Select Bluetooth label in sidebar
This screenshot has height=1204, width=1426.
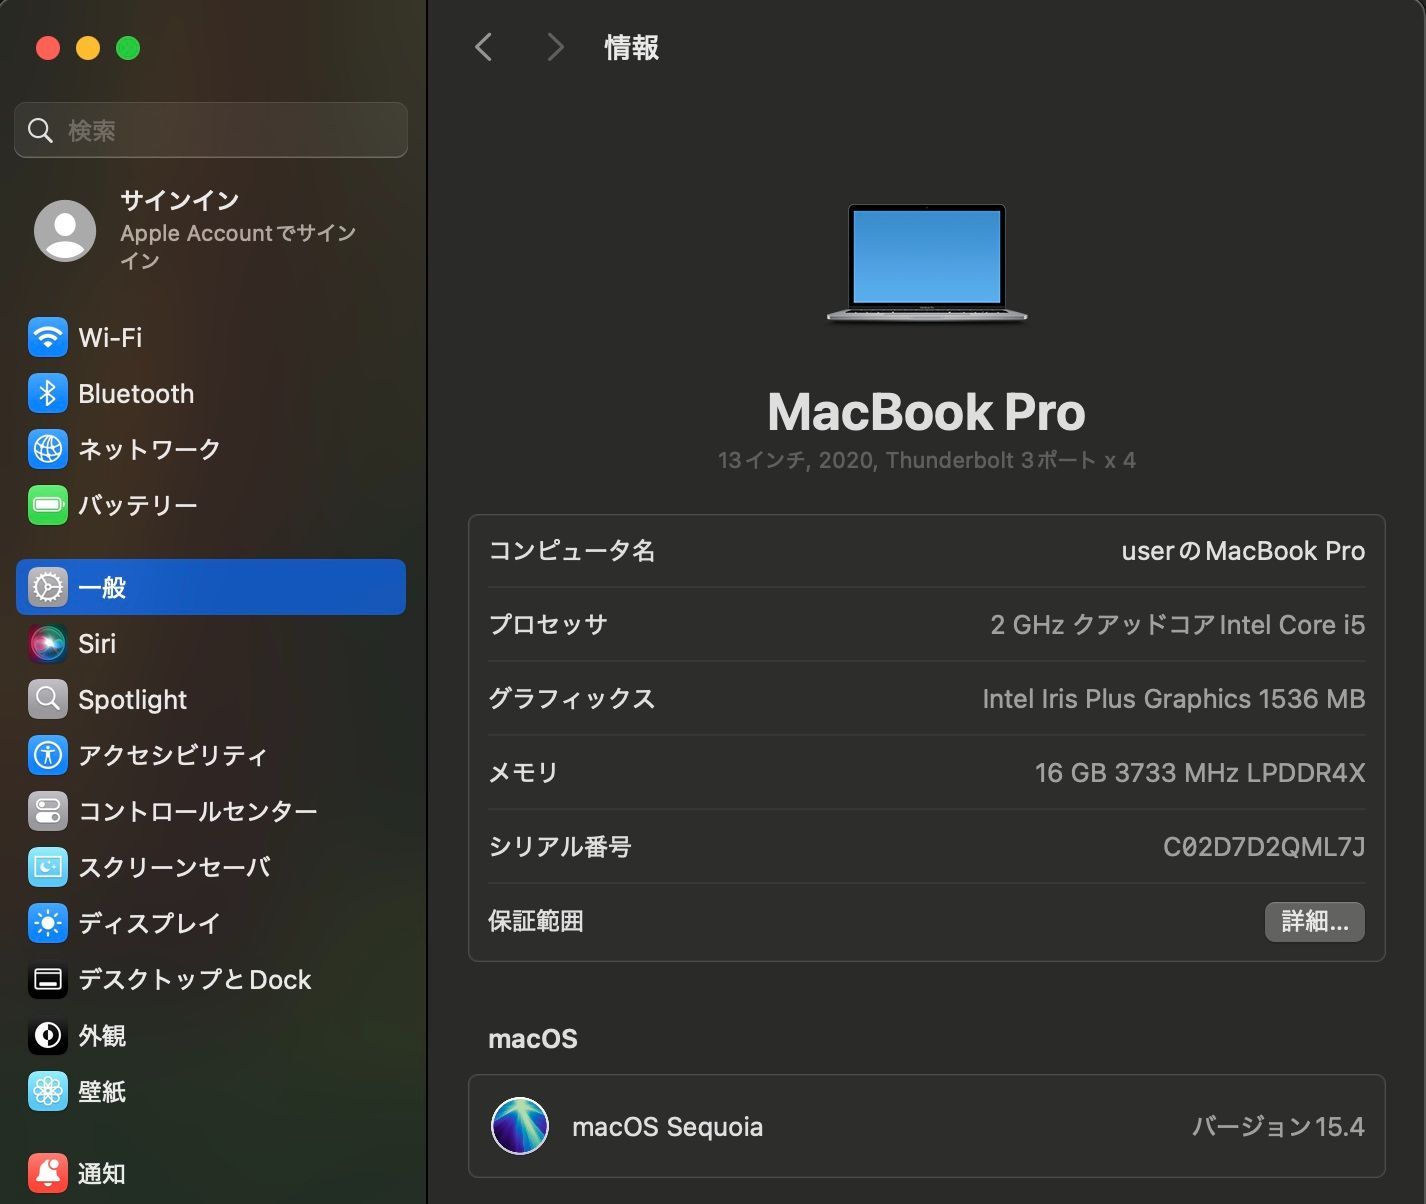tap(136, 394)
